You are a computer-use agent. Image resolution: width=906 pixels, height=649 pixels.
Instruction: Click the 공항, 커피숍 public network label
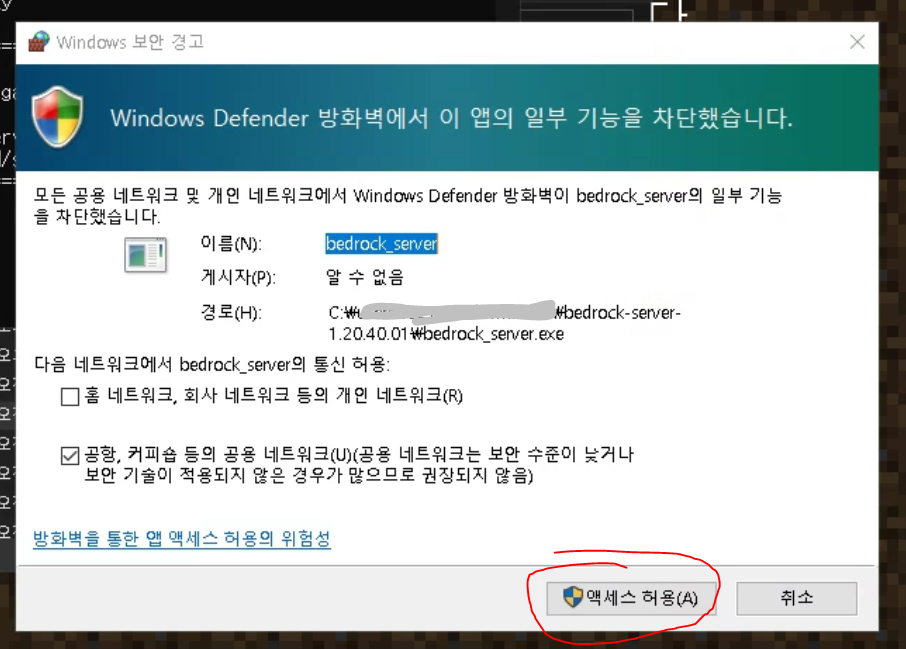pos(359,465)
